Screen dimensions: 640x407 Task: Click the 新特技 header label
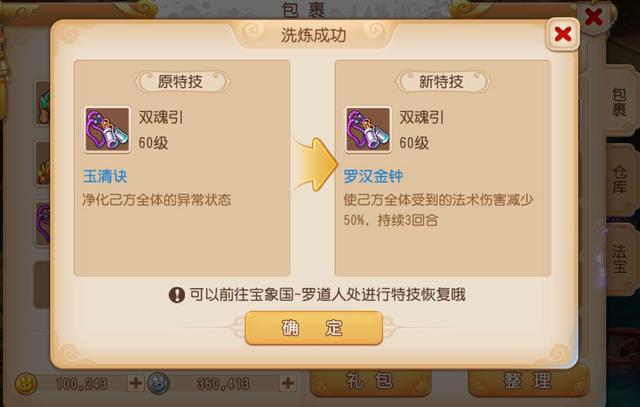(442, 82)
